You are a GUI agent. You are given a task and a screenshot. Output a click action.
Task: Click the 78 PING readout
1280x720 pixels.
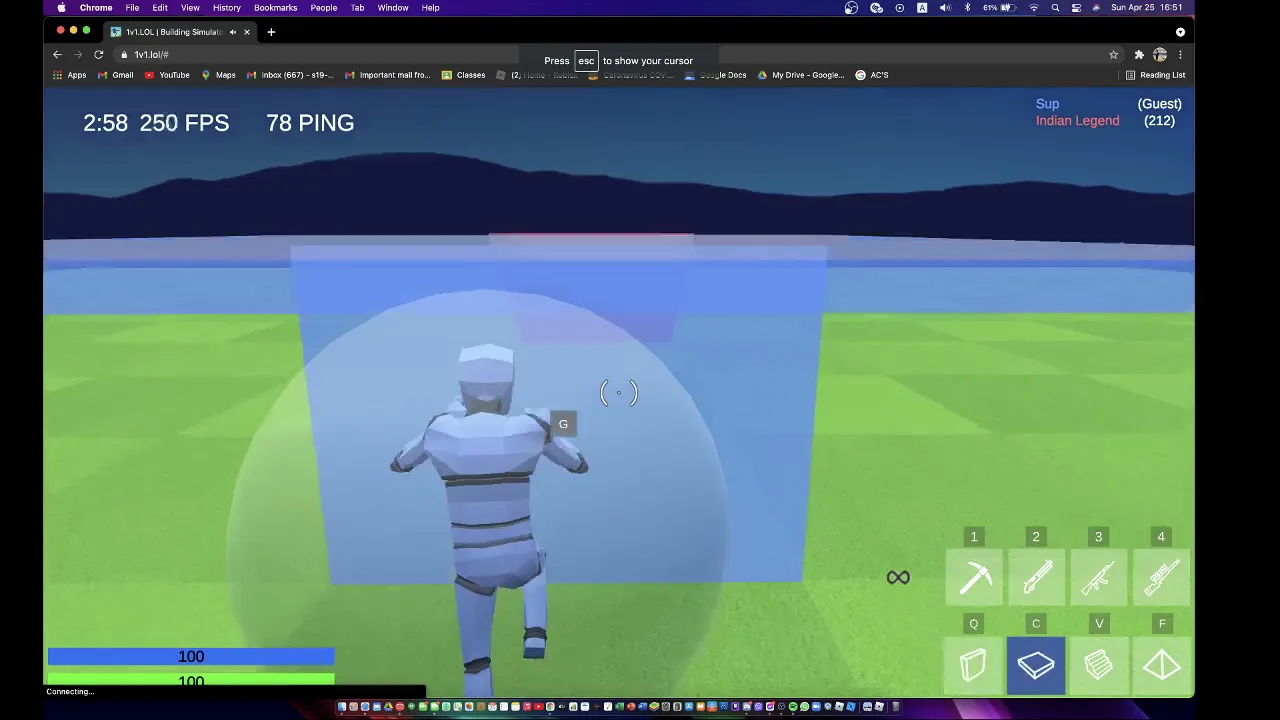pyautogui.click(x=310, y=123)
